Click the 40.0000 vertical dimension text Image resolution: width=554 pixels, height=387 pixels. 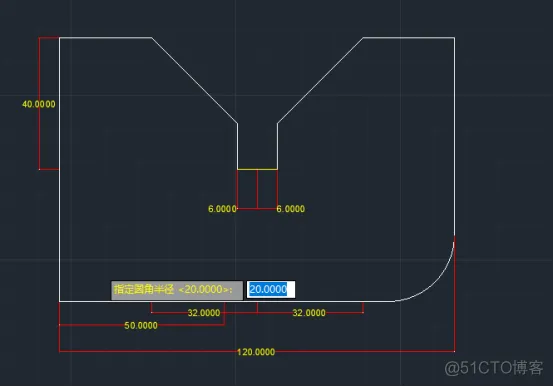point(39,104)
